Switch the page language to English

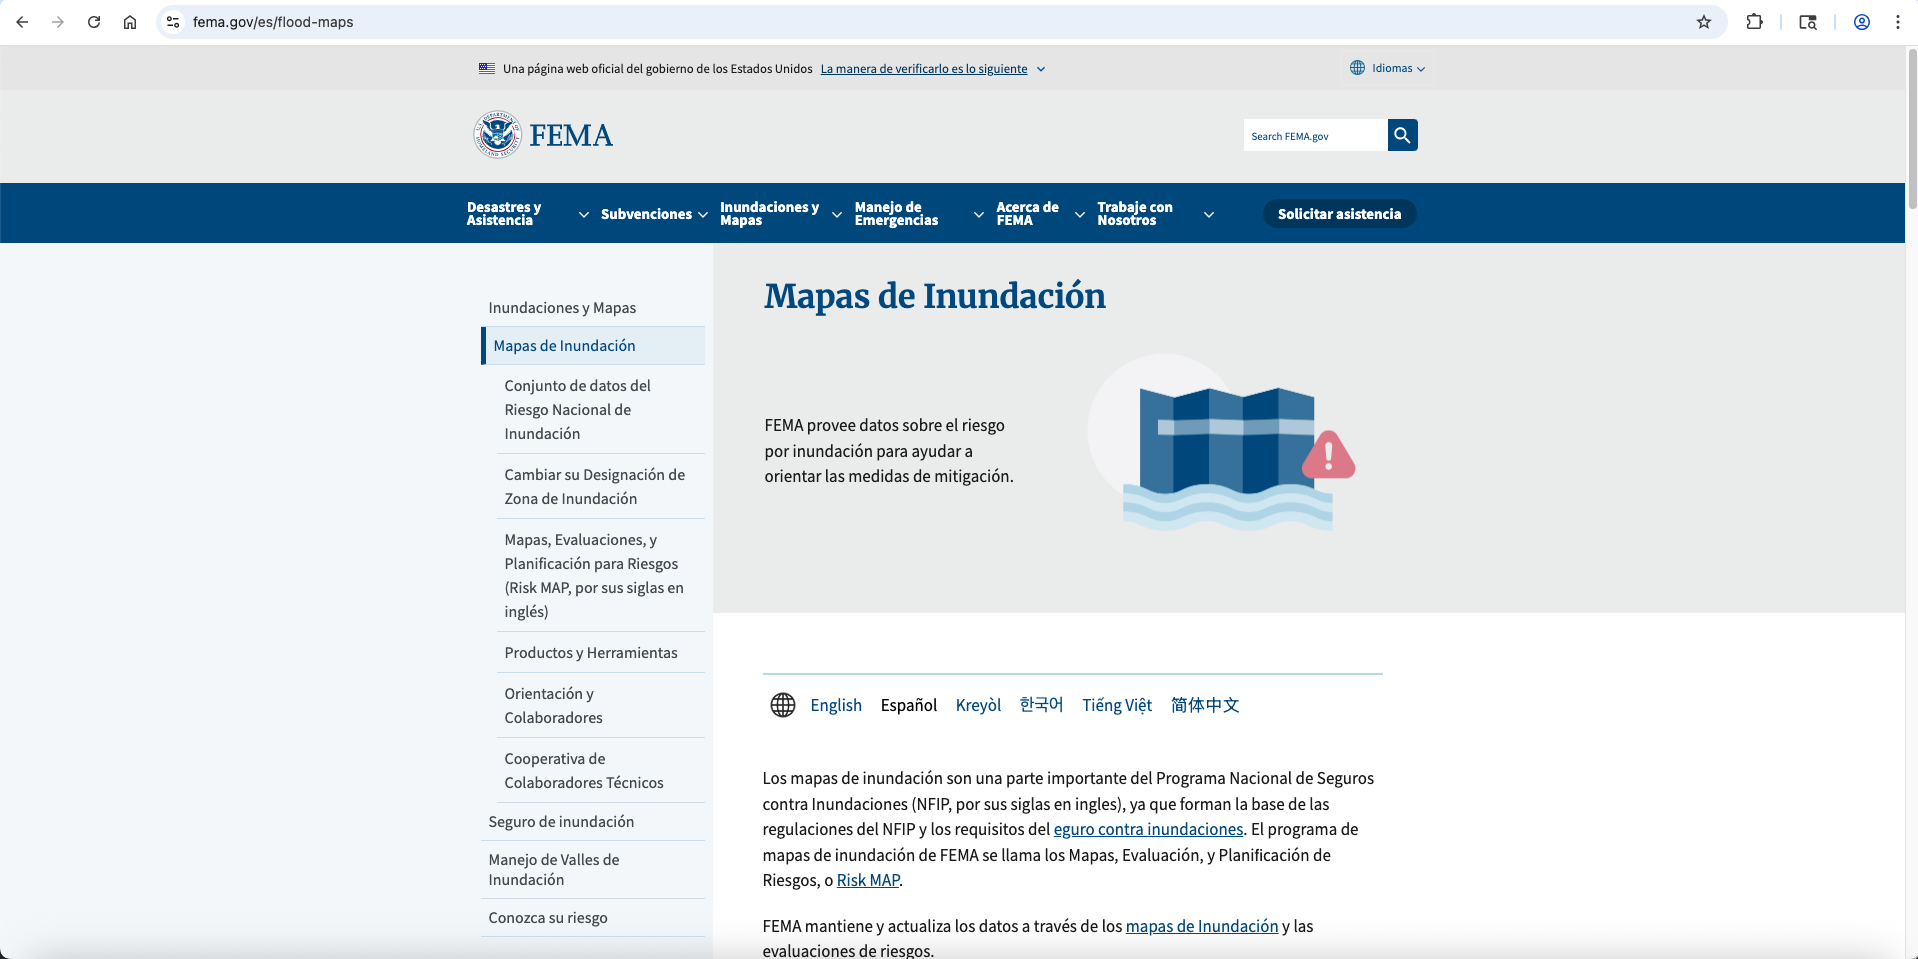[x=836, y=705]
